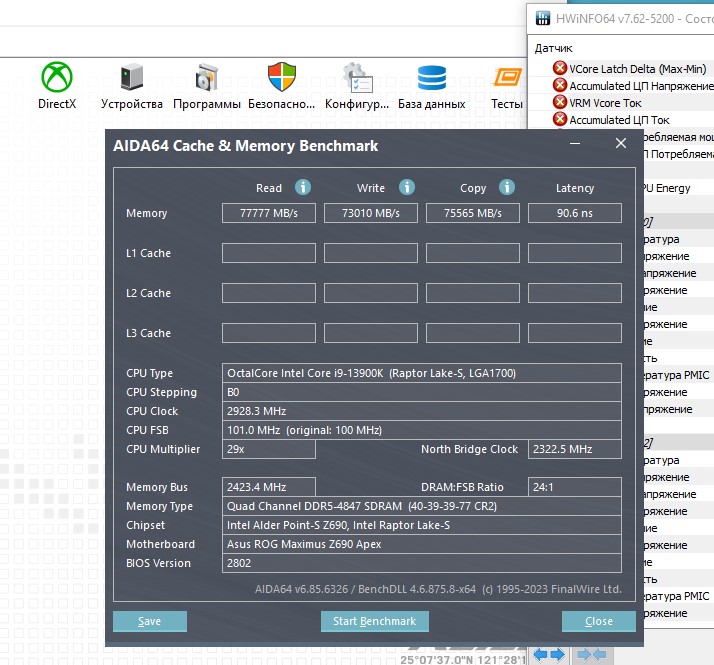Click the CPU FSB value 101.0 MHz

tap(422, 430)
